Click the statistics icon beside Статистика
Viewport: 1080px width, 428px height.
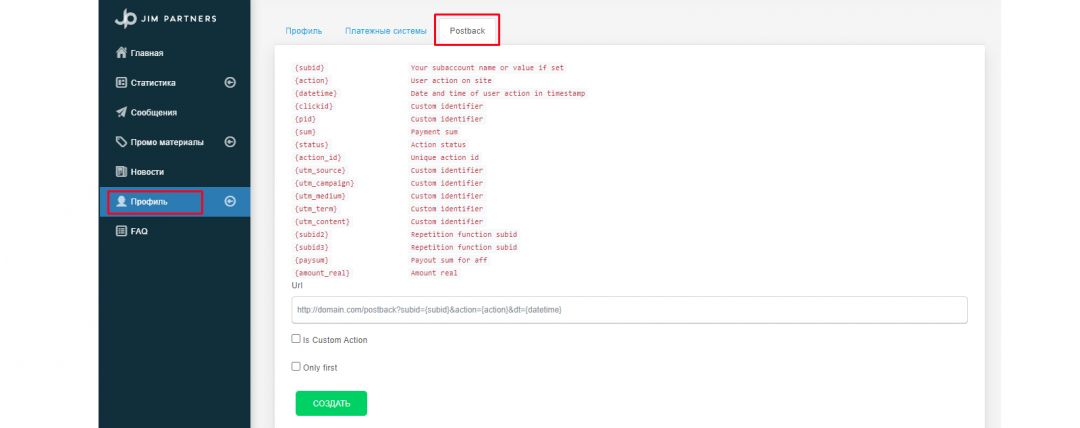coord(121,83)
